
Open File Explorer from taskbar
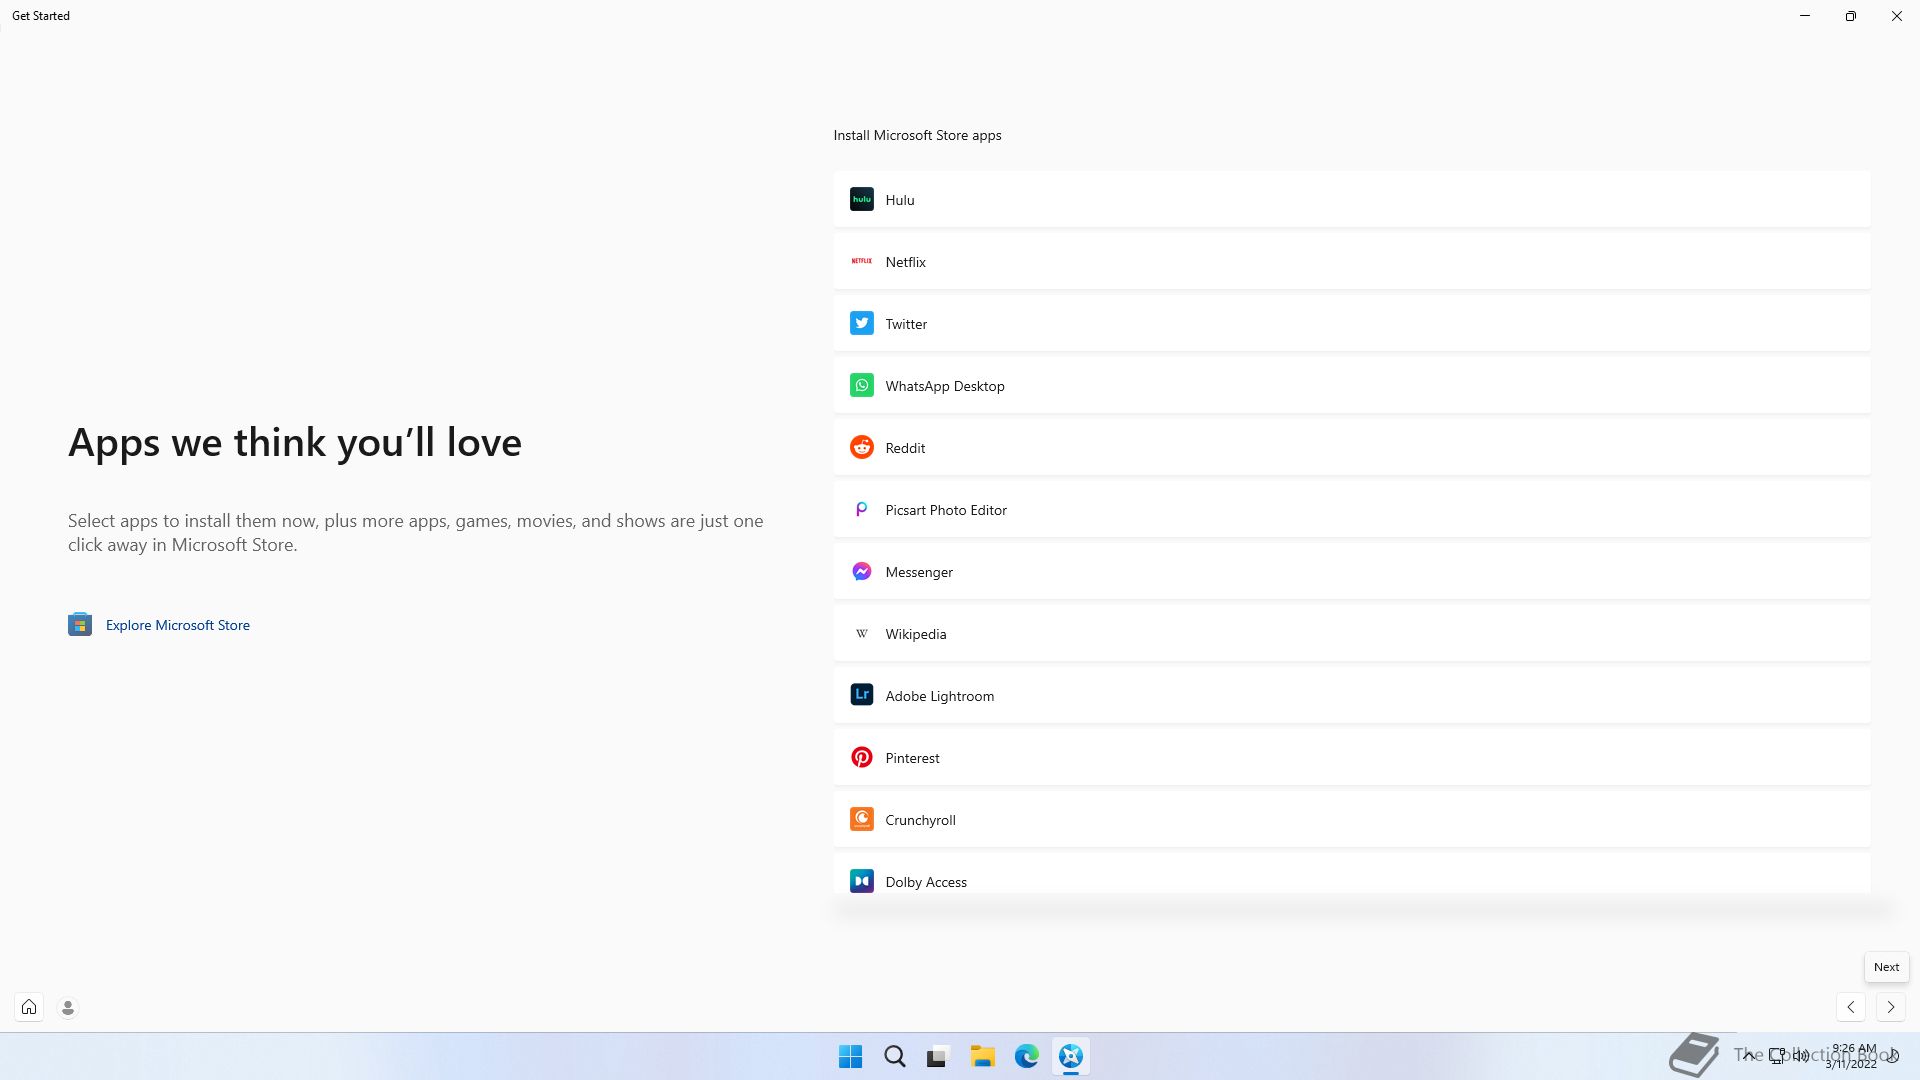click(982, 1056)
